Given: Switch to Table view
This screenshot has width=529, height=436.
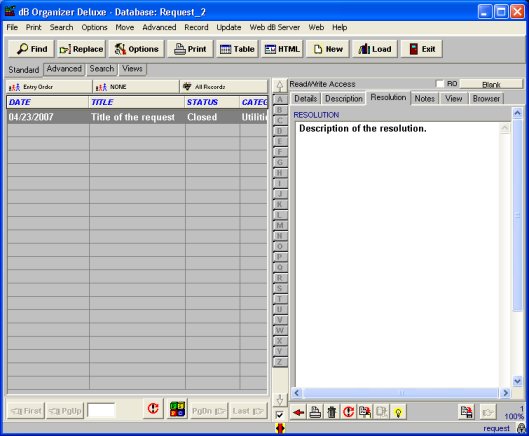Looking at the screenshot, I should [x=237, y=49].
